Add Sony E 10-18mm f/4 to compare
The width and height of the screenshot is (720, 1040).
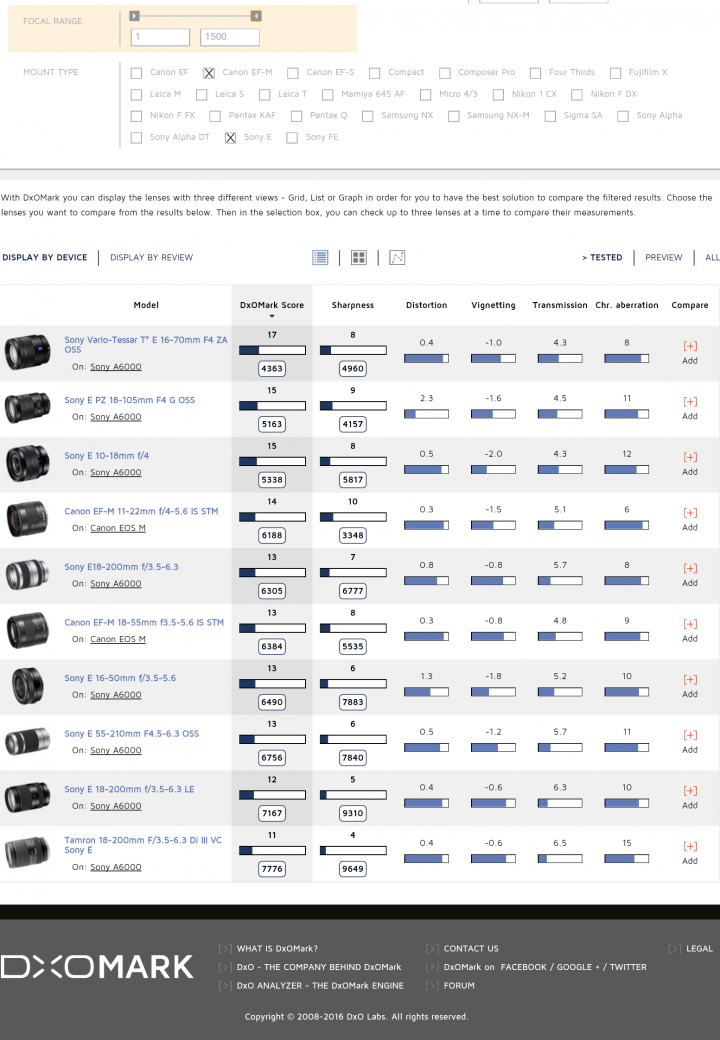690,464
